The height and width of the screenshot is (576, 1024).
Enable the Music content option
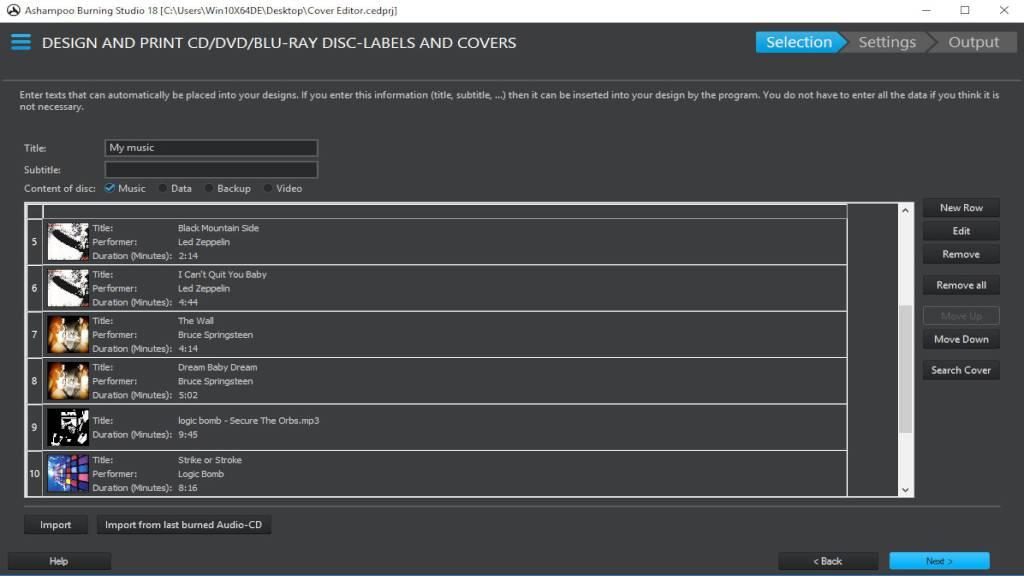click(x=110, y=188)
